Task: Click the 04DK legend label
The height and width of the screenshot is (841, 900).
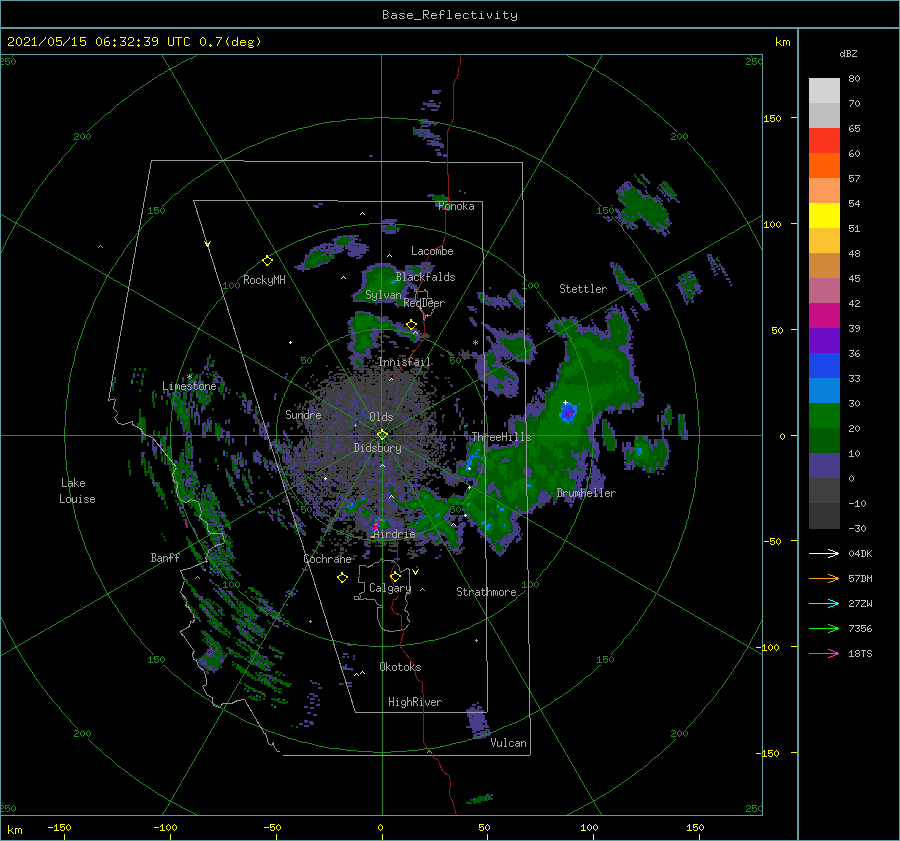Action: (x=860, y=553)
